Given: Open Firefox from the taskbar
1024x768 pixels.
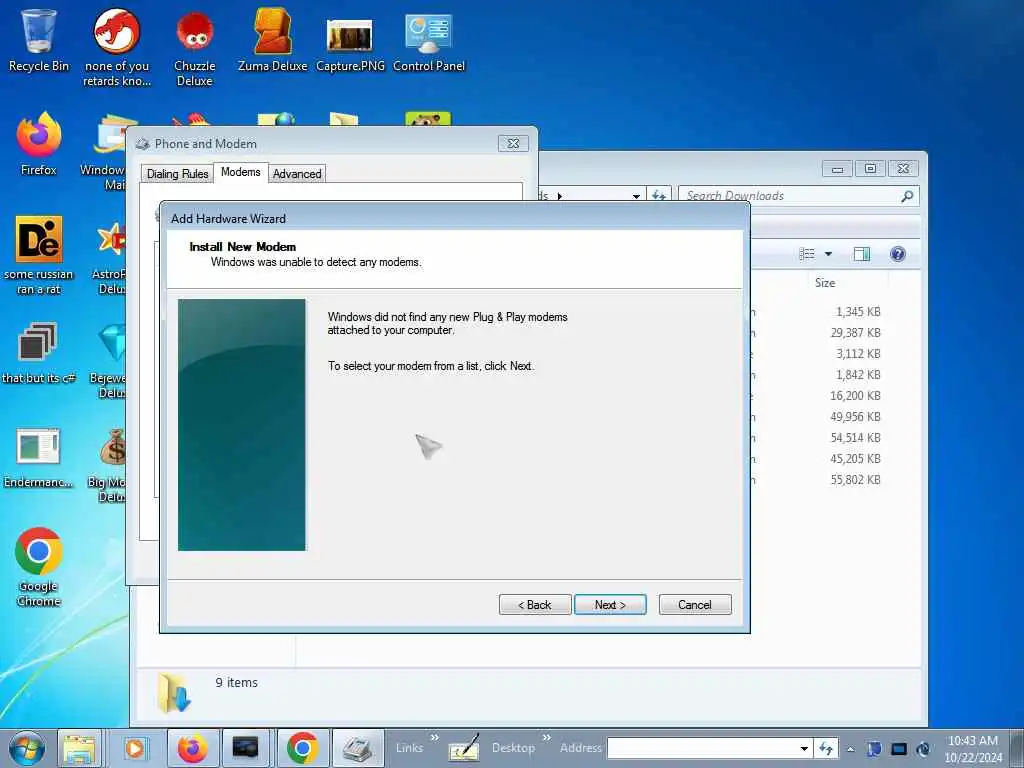Looking at the screenshot, I should pos(192,748).
